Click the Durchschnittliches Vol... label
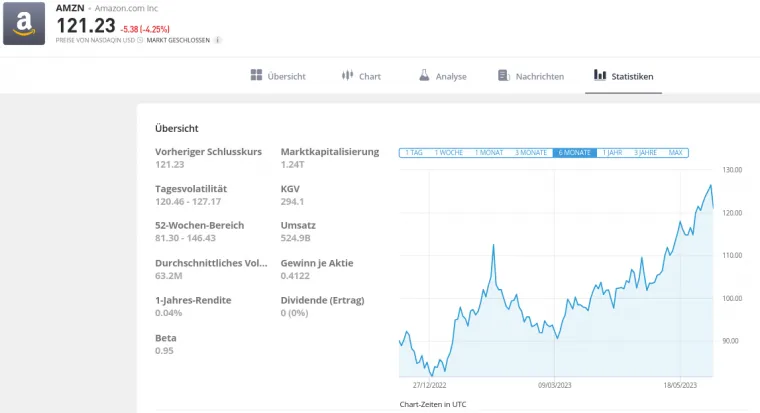This screenshot has height=413, width=760. pos(211,263)
